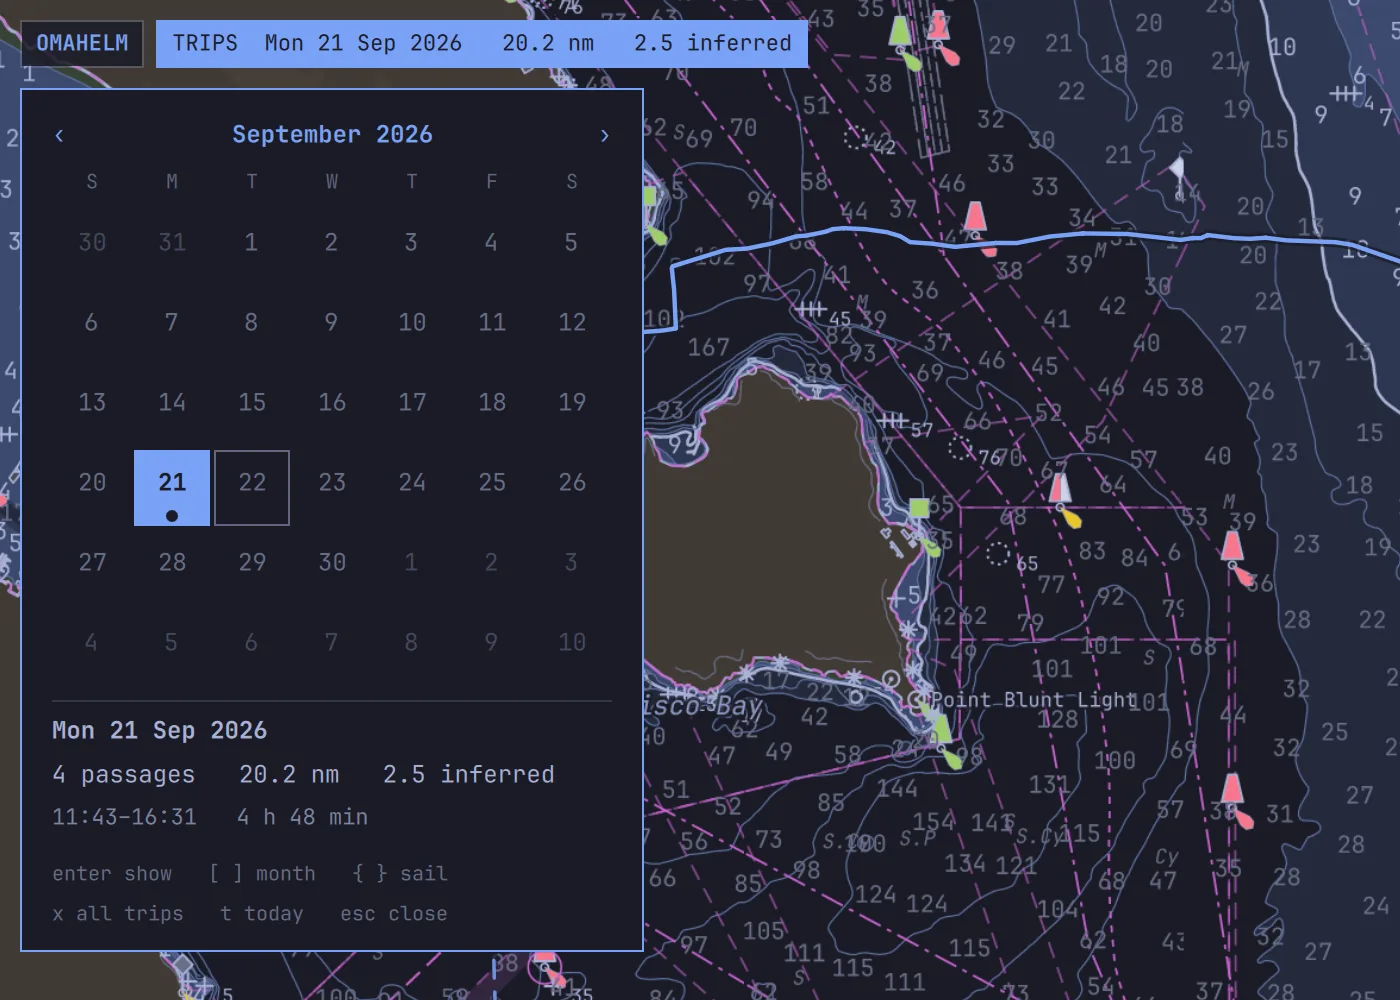This screenshot has height=1000, width=1400.
Task: Click the 4 h 48 min duration text
Action: [x=302, y=817]
